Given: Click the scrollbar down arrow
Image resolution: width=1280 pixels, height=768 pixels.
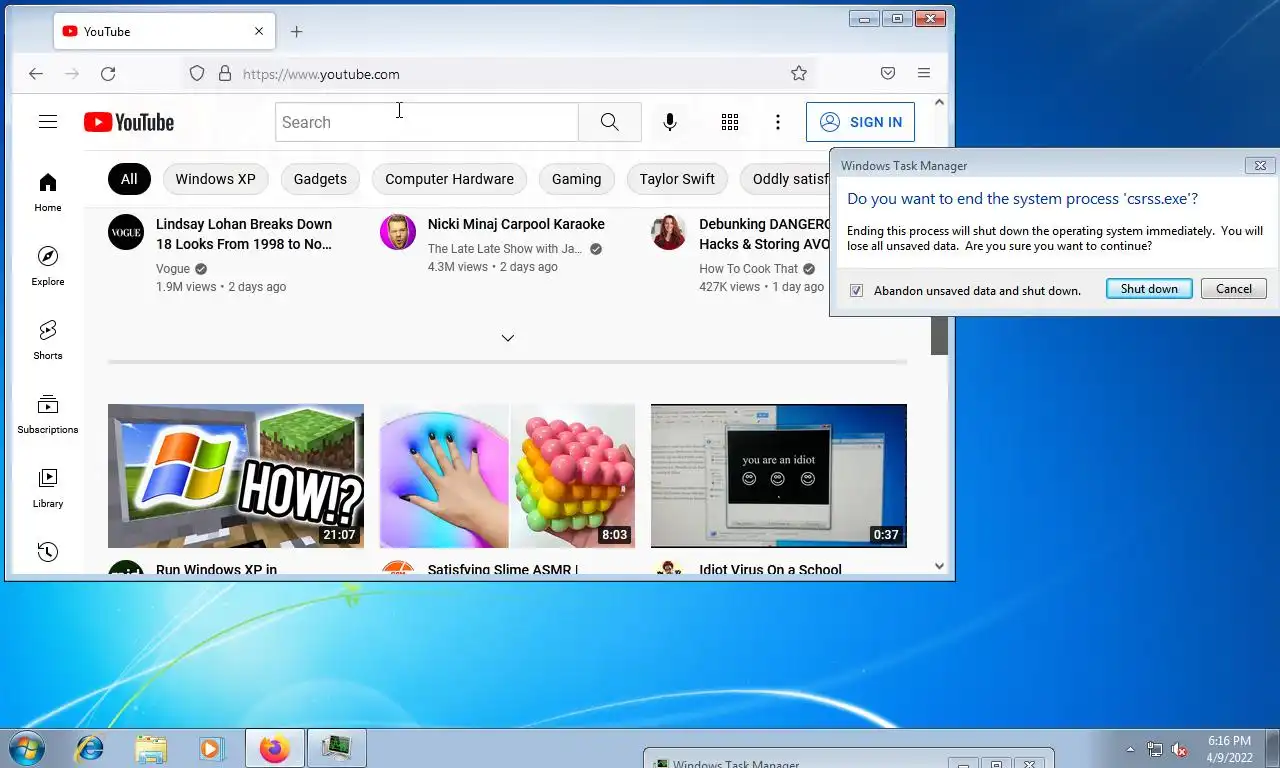Looking at the screenshot, I should point(939,566).
